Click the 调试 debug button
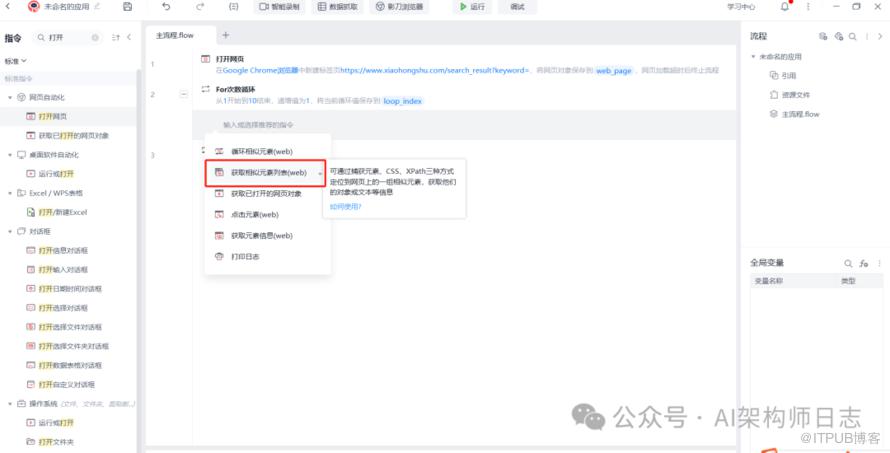 click(517, 6)
